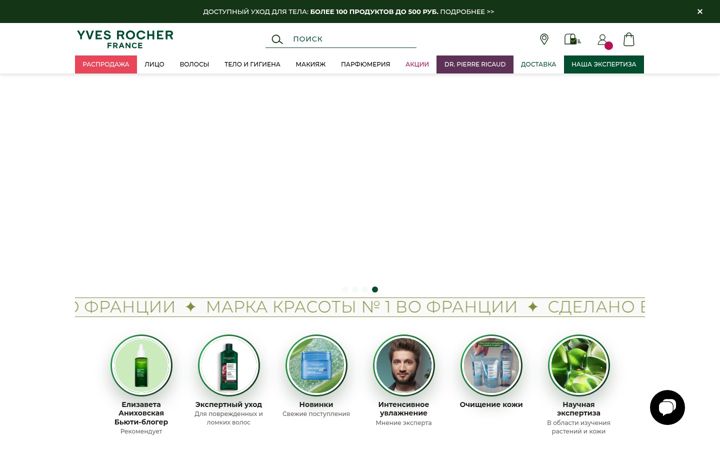The image size is (720, 450).
Task: Open the НАША ЭКСПЕРТИЗА section
Action: pyautogui.click(x=604, y=64)
